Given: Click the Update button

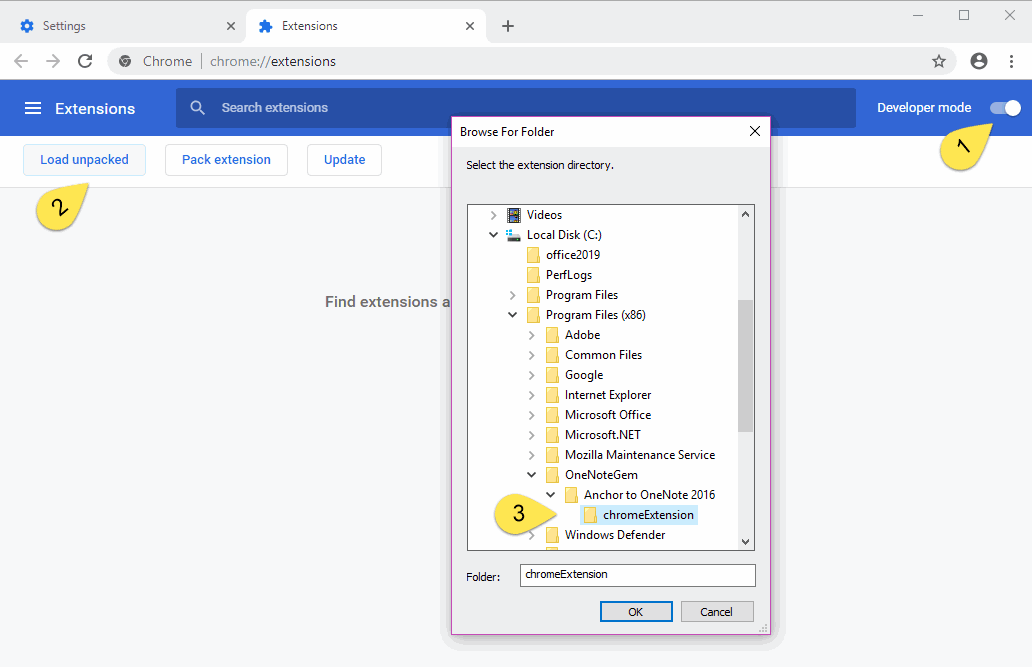Looking at the screenshot, I should (344, 160).
